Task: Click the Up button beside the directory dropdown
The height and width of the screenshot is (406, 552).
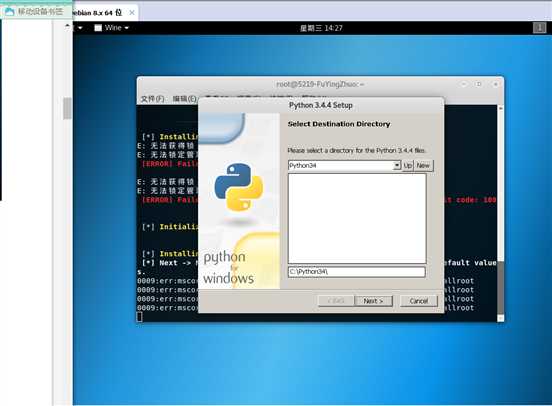Action: 408,165
